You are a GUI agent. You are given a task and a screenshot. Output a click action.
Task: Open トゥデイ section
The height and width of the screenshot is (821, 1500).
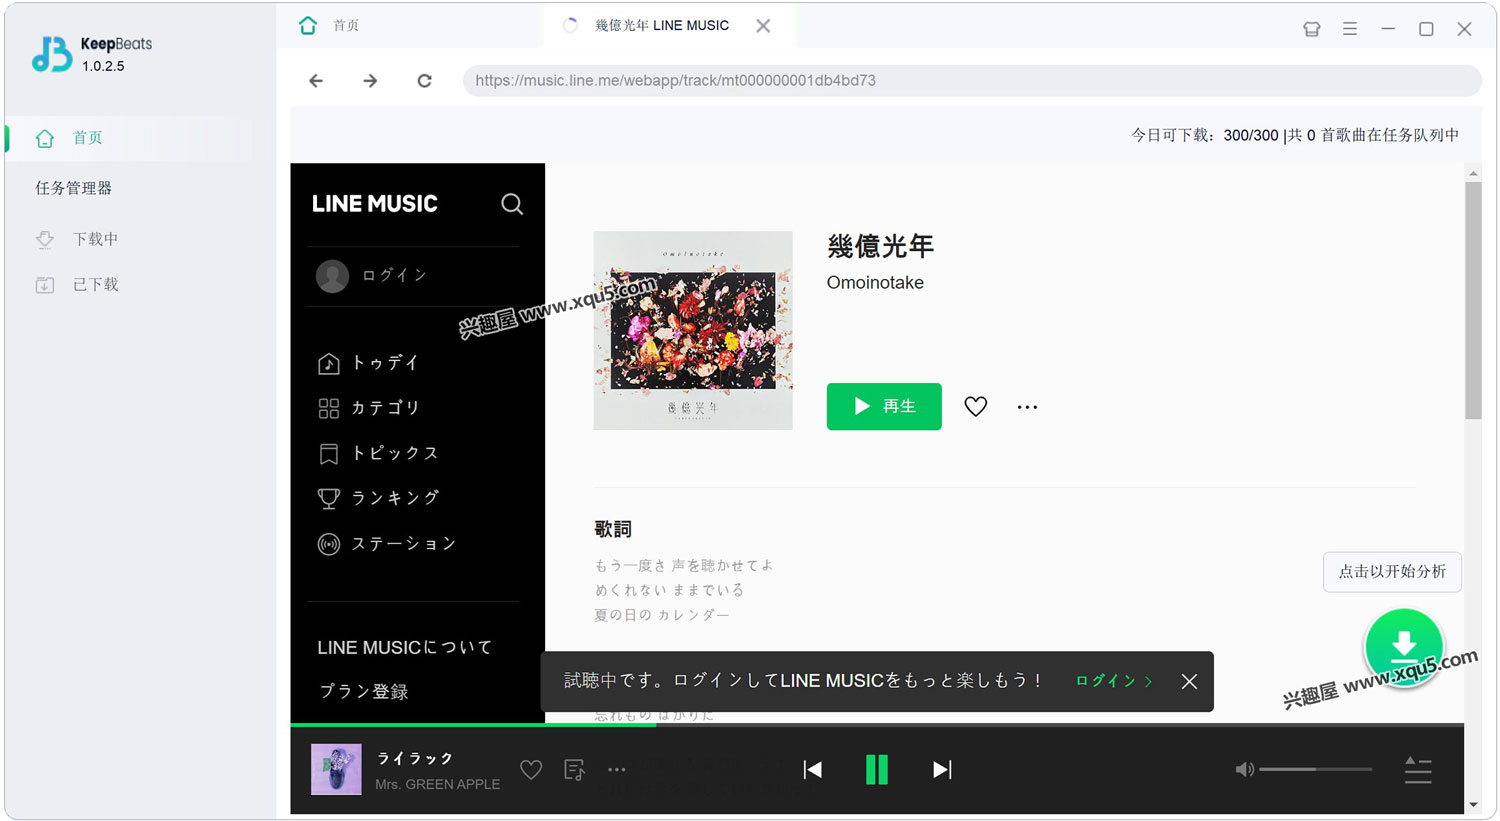point(368,363)
